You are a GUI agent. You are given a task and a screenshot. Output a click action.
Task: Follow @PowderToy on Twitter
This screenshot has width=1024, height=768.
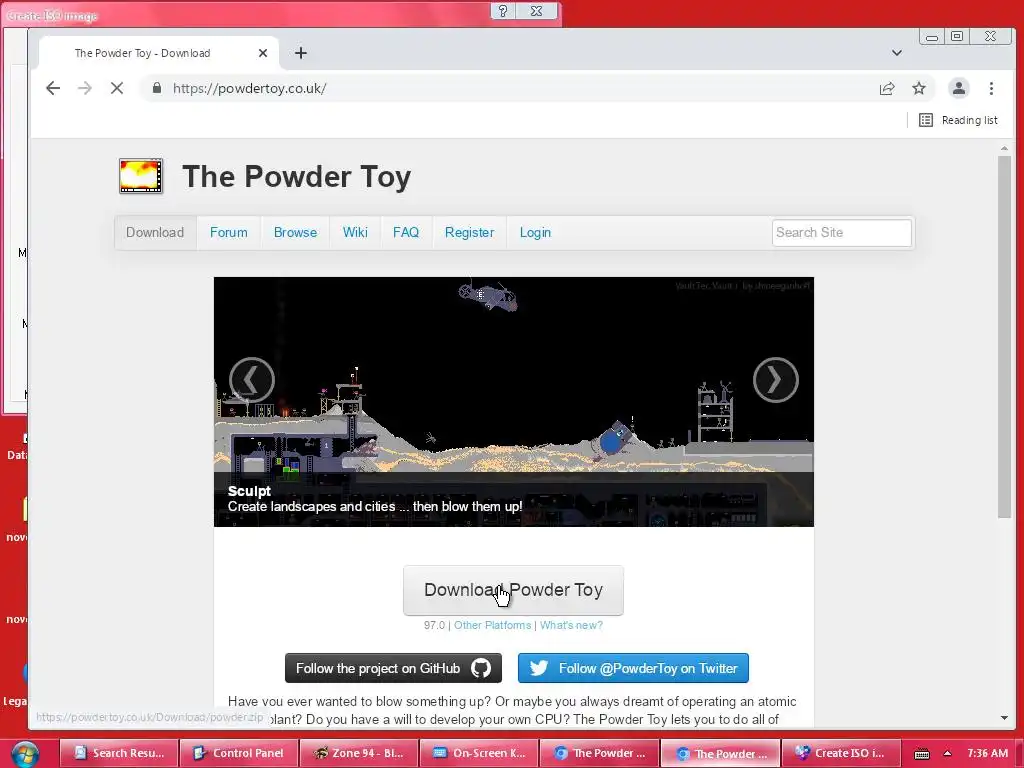(x=633, y=668)
